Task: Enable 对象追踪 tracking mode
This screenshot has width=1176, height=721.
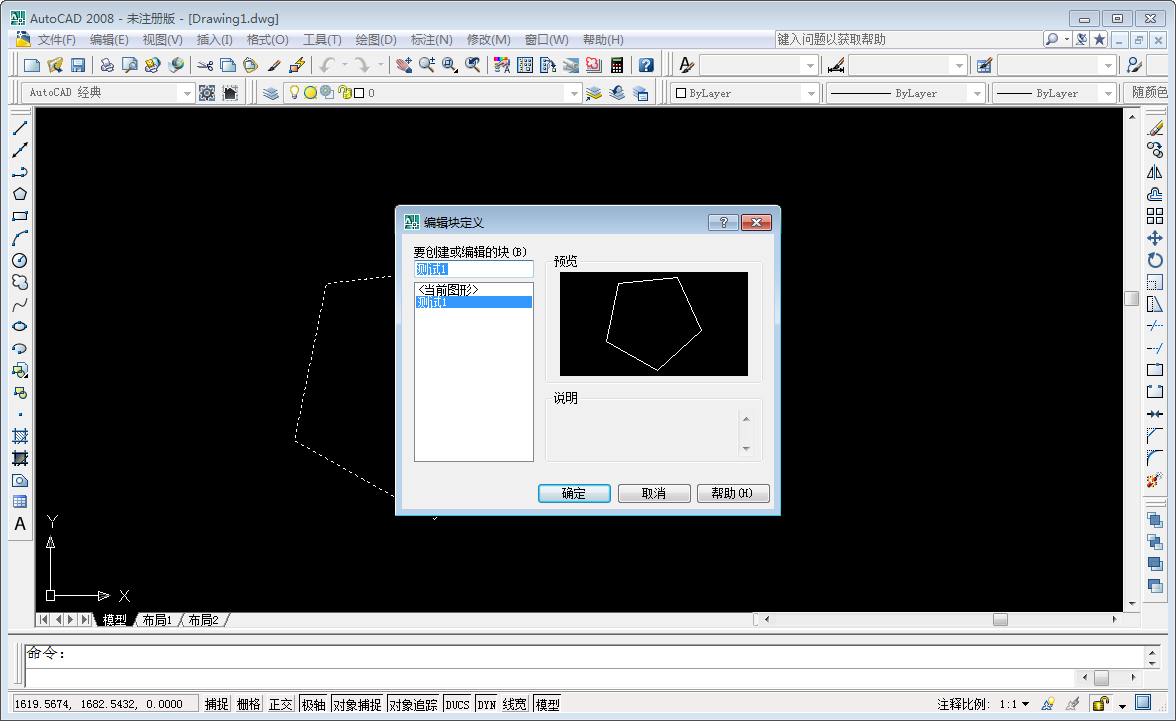Action: point(412,703)
